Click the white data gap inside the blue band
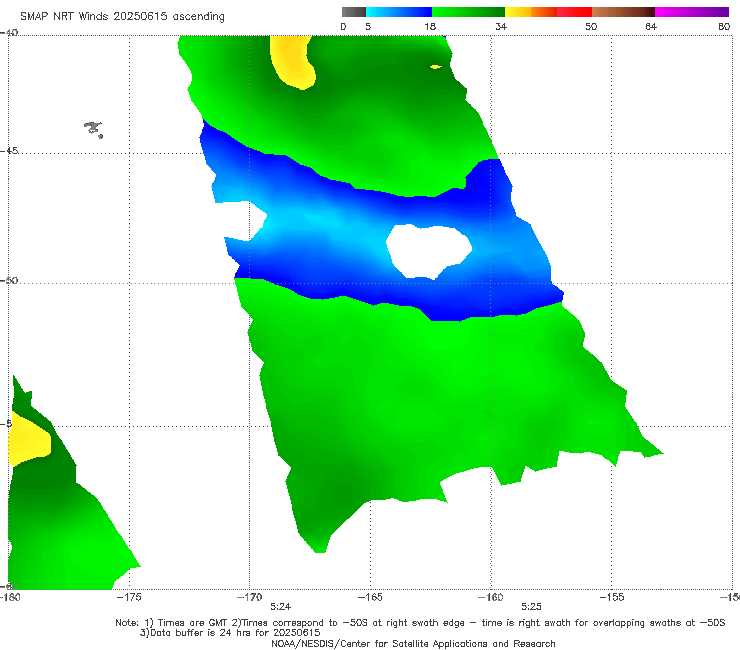This screenshot has width=740, height=650. tap(429, 252)
